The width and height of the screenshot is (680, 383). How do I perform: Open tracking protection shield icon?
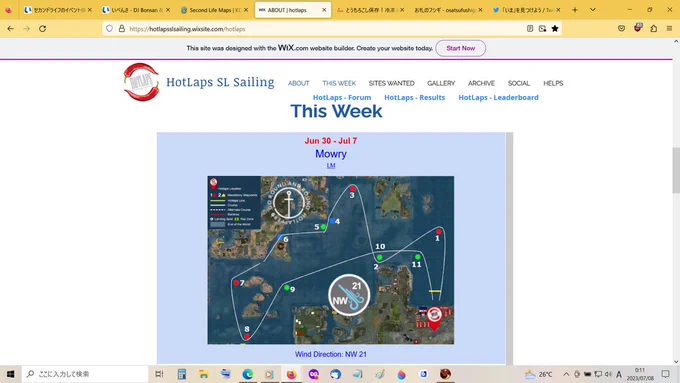point(109,29)
